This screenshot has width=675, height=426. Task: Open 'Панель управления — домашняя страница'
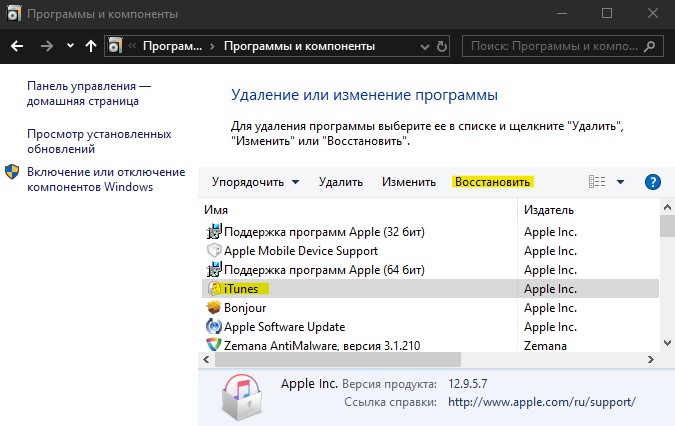[x=89, y=93]
